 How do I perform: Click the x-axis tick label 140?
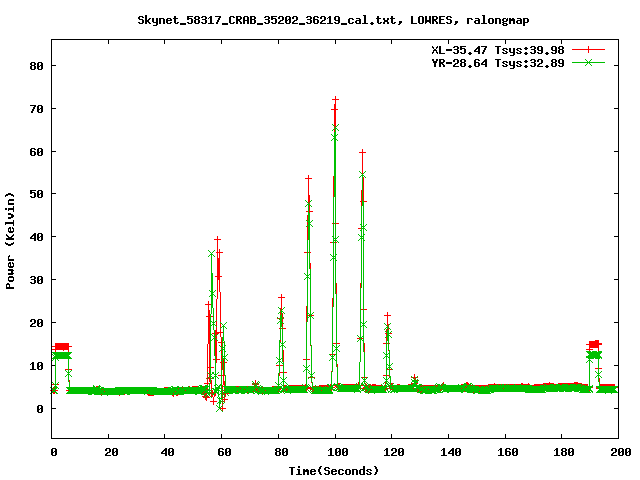click(451, 452)
